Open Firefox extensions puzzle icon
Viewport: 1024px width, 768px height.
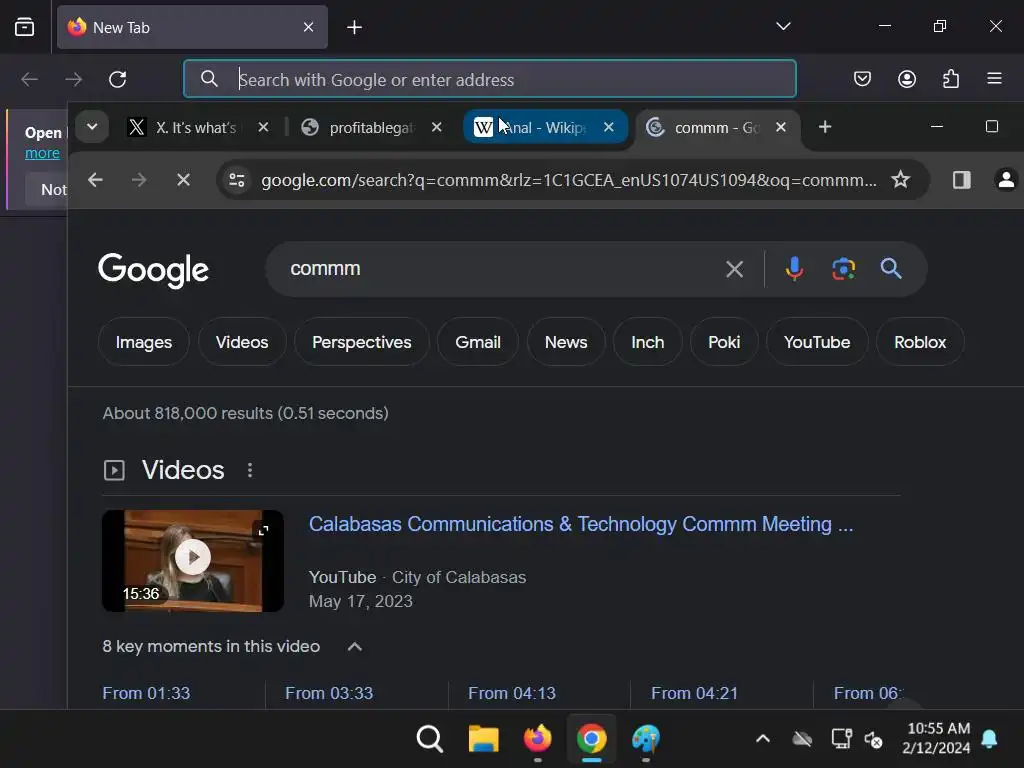[951, 79]
